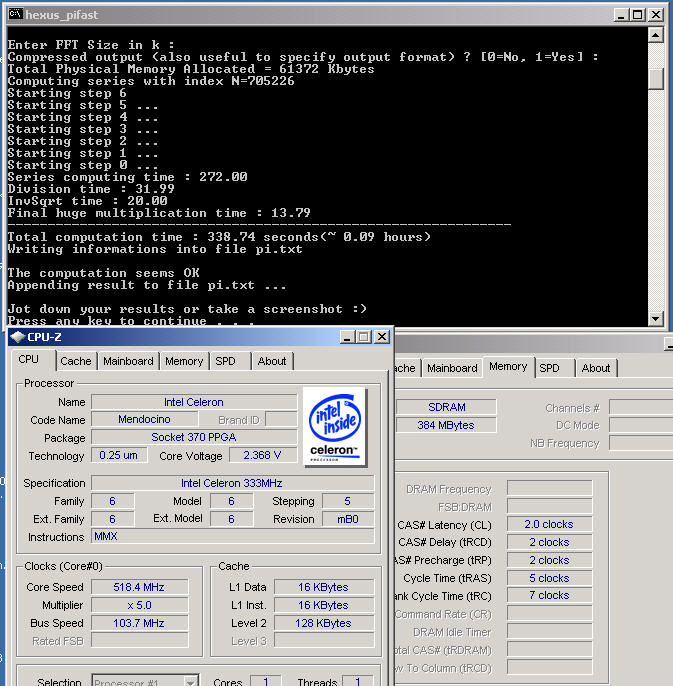Screen dimensions: 673x686
Task: Click the Name field 'Intel Celeron'
Action: pos(194,402)
